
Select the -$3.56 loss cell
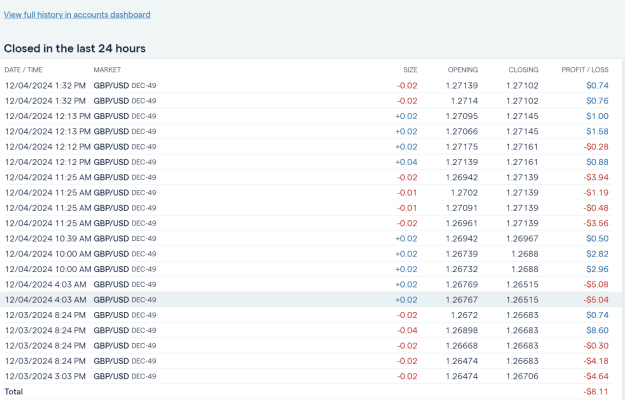point(596,223)
